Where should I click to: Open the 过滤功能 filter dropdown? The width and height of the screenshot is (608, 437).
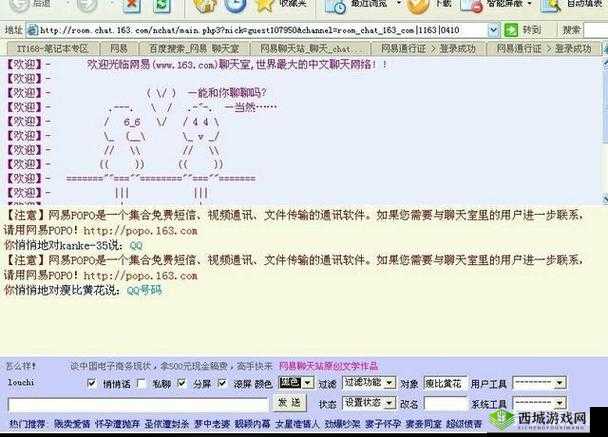click(x=390, y=383)
